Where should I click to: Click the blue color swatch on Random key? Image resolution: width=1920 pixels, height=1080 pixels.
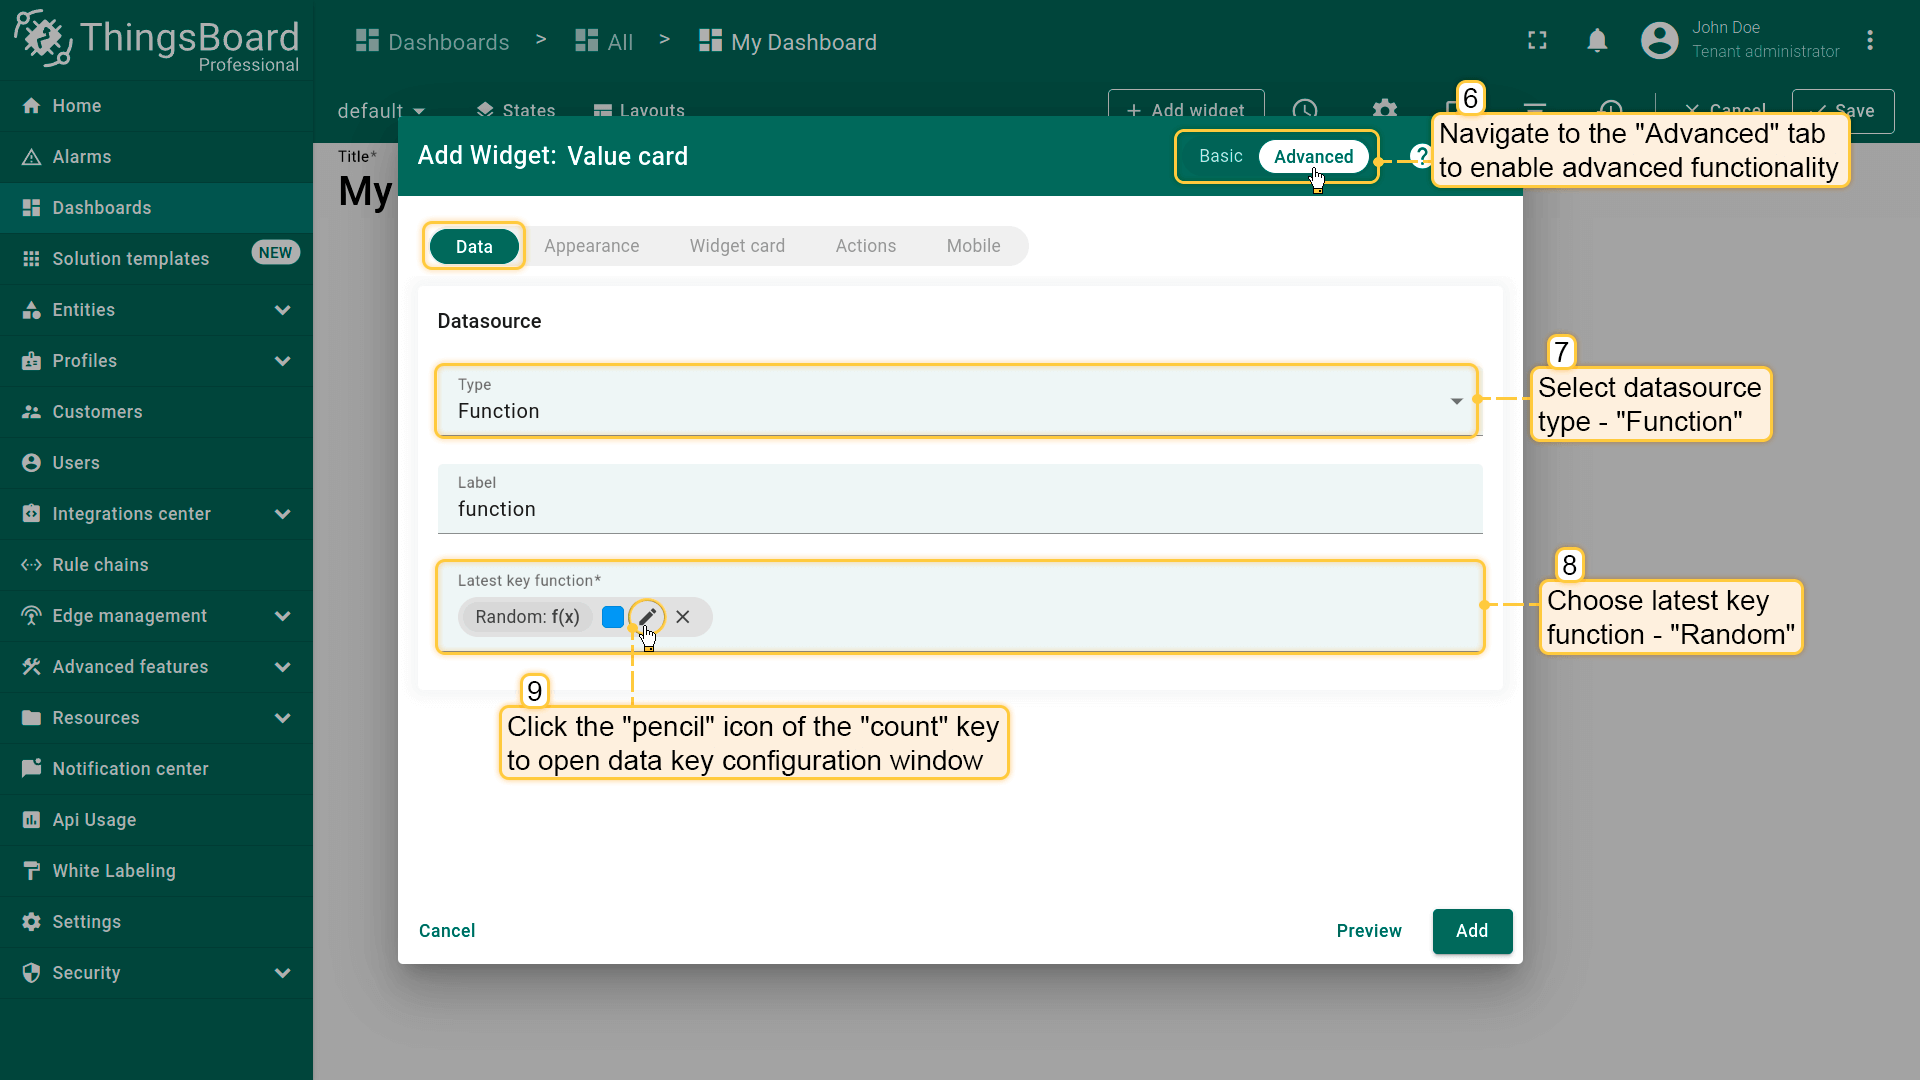click(613, 617)
